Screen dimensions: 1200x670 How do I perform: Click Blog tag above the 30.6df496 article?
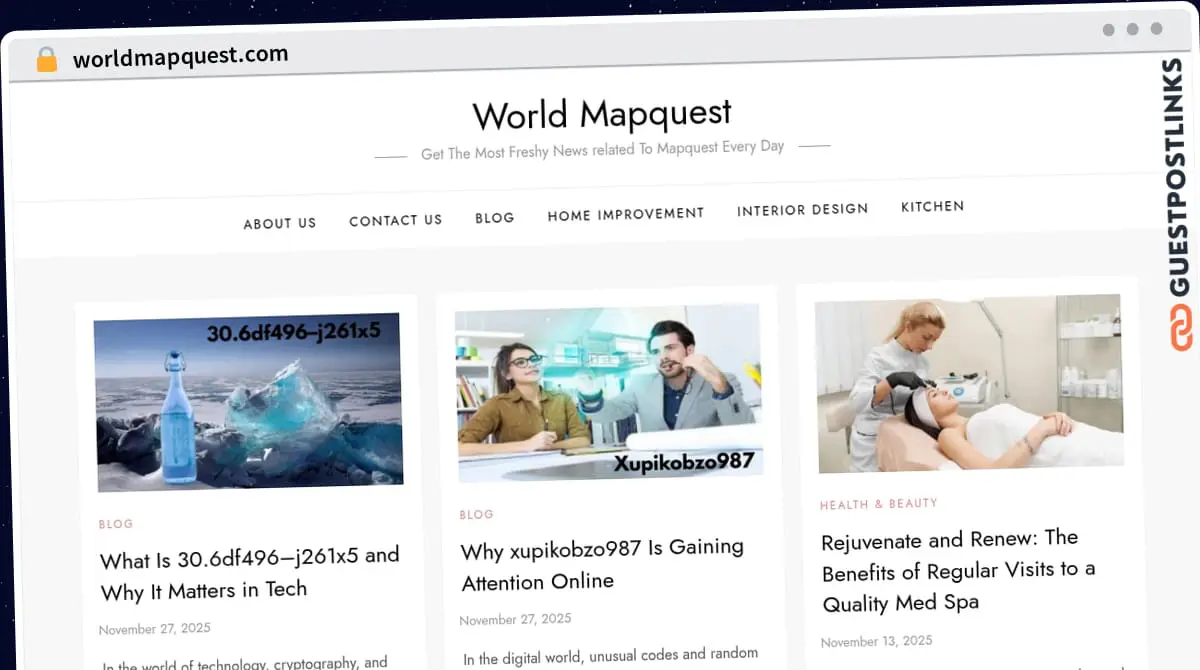point(116,524)
